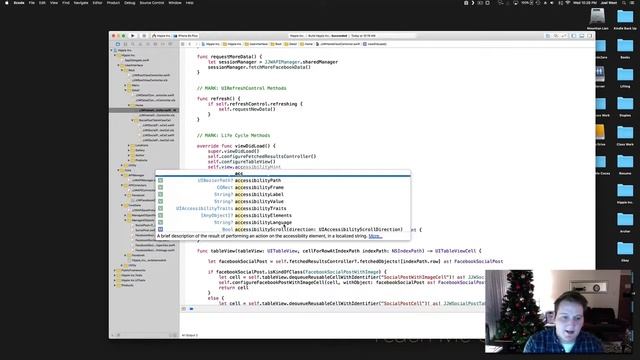Open the Lifting folder on desktop
Screen dimensions: 640x360
(x=625, y=77)
